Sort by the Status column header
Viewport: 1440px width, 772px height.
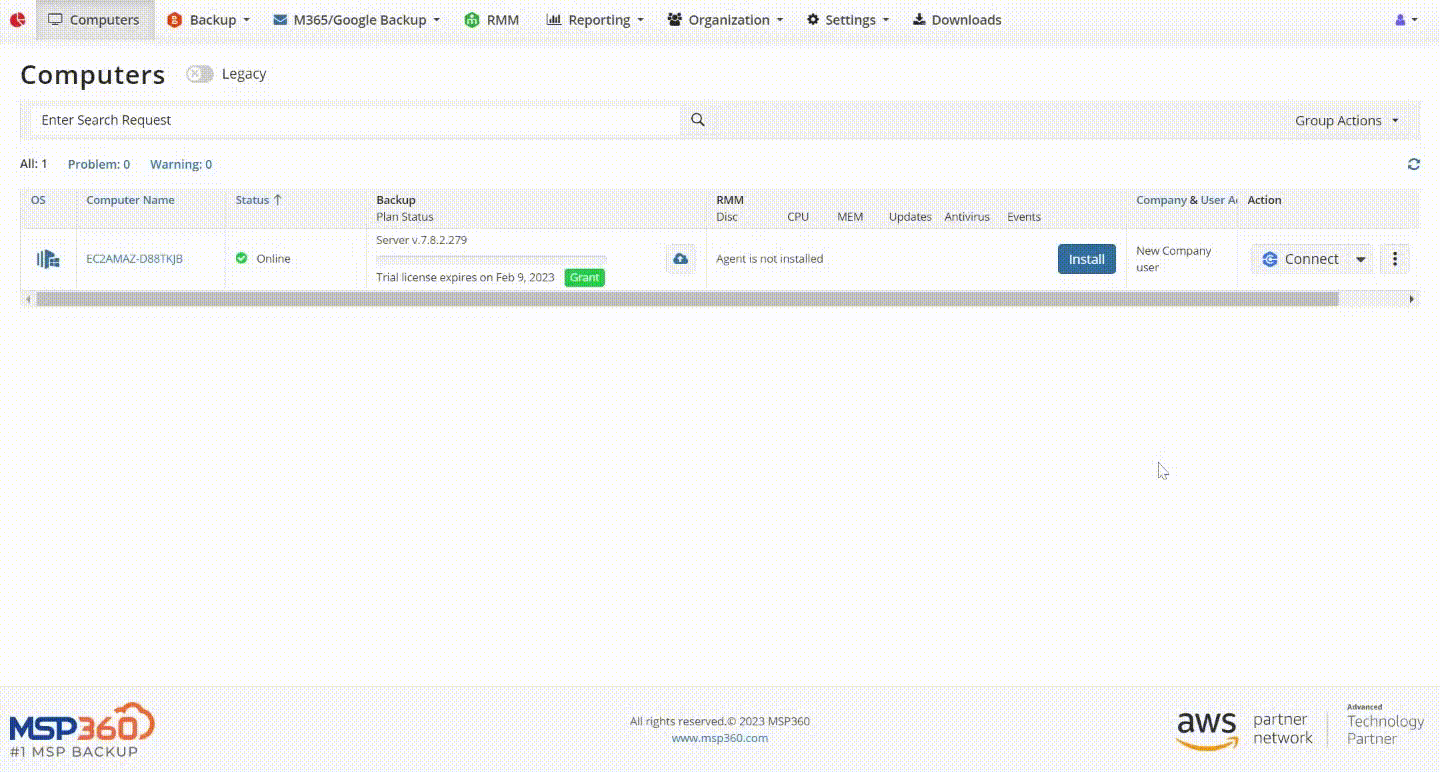259,200
